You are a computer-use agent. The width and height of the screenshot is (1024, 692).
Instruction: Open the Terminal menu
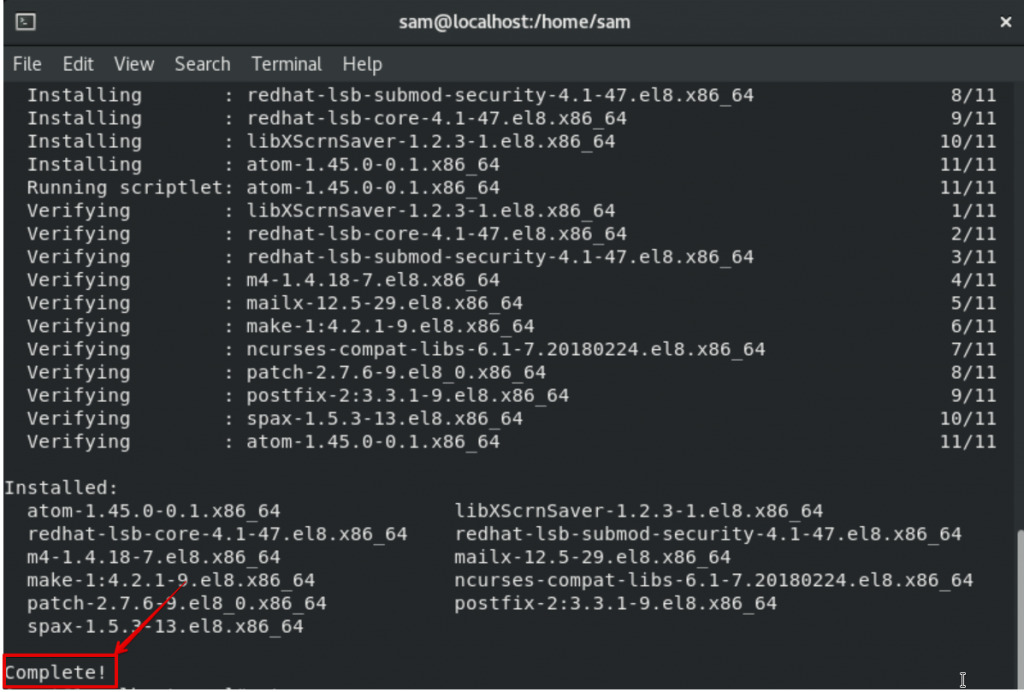point(286,64)
